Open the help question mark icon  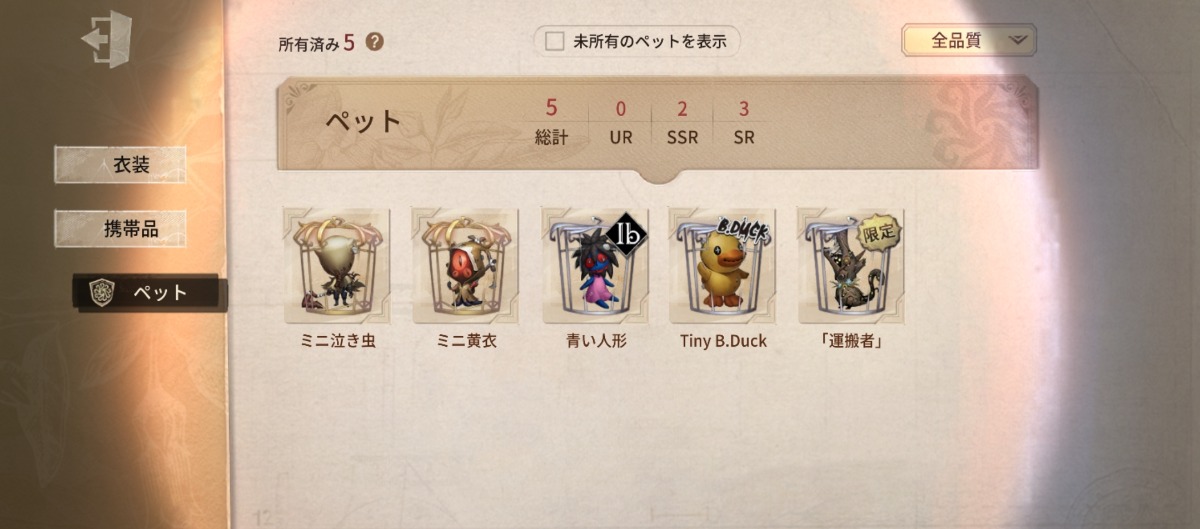point(375,43)
